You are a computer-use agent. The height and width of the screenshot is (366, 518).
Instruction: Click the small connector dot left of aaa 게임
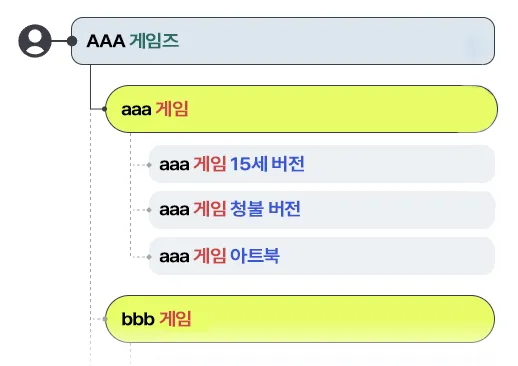pos(104,109)
